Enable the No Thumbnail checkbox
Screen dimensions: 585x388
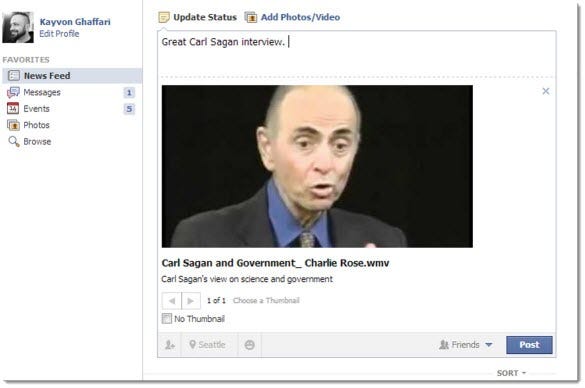tap(167, 319)
